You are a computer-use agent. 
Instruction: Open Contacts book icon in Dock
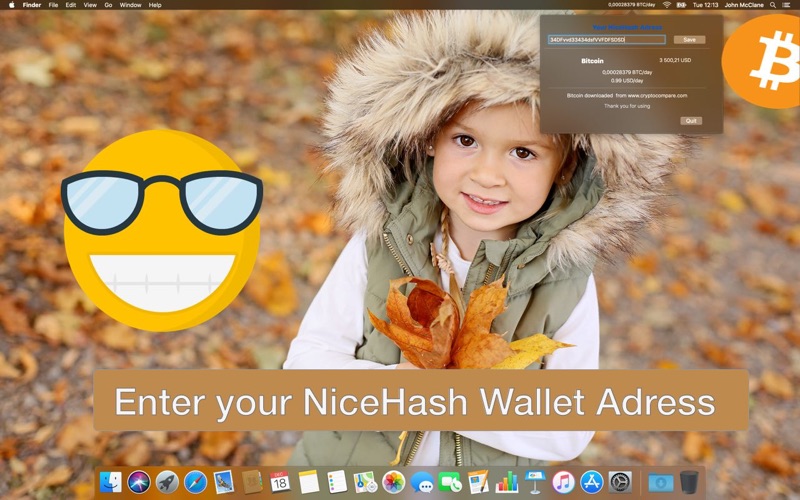point(252,482)
